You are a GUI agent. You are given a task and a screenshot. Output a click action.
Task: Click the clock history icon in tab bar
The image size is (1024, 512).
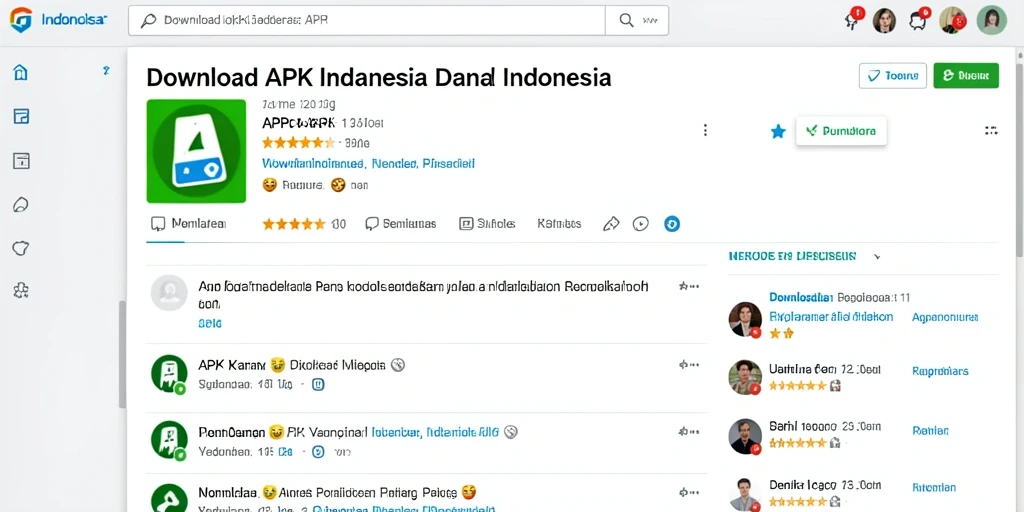(641, 224)
